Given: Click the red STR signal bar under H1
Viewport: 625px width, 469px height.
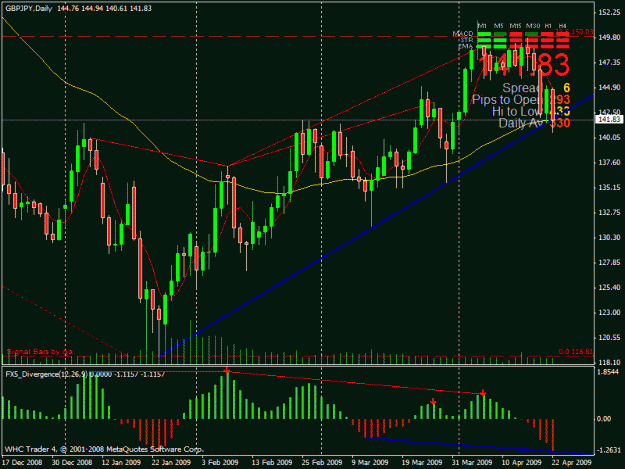Looking at the screenshot, I should [x=547, y=40].
